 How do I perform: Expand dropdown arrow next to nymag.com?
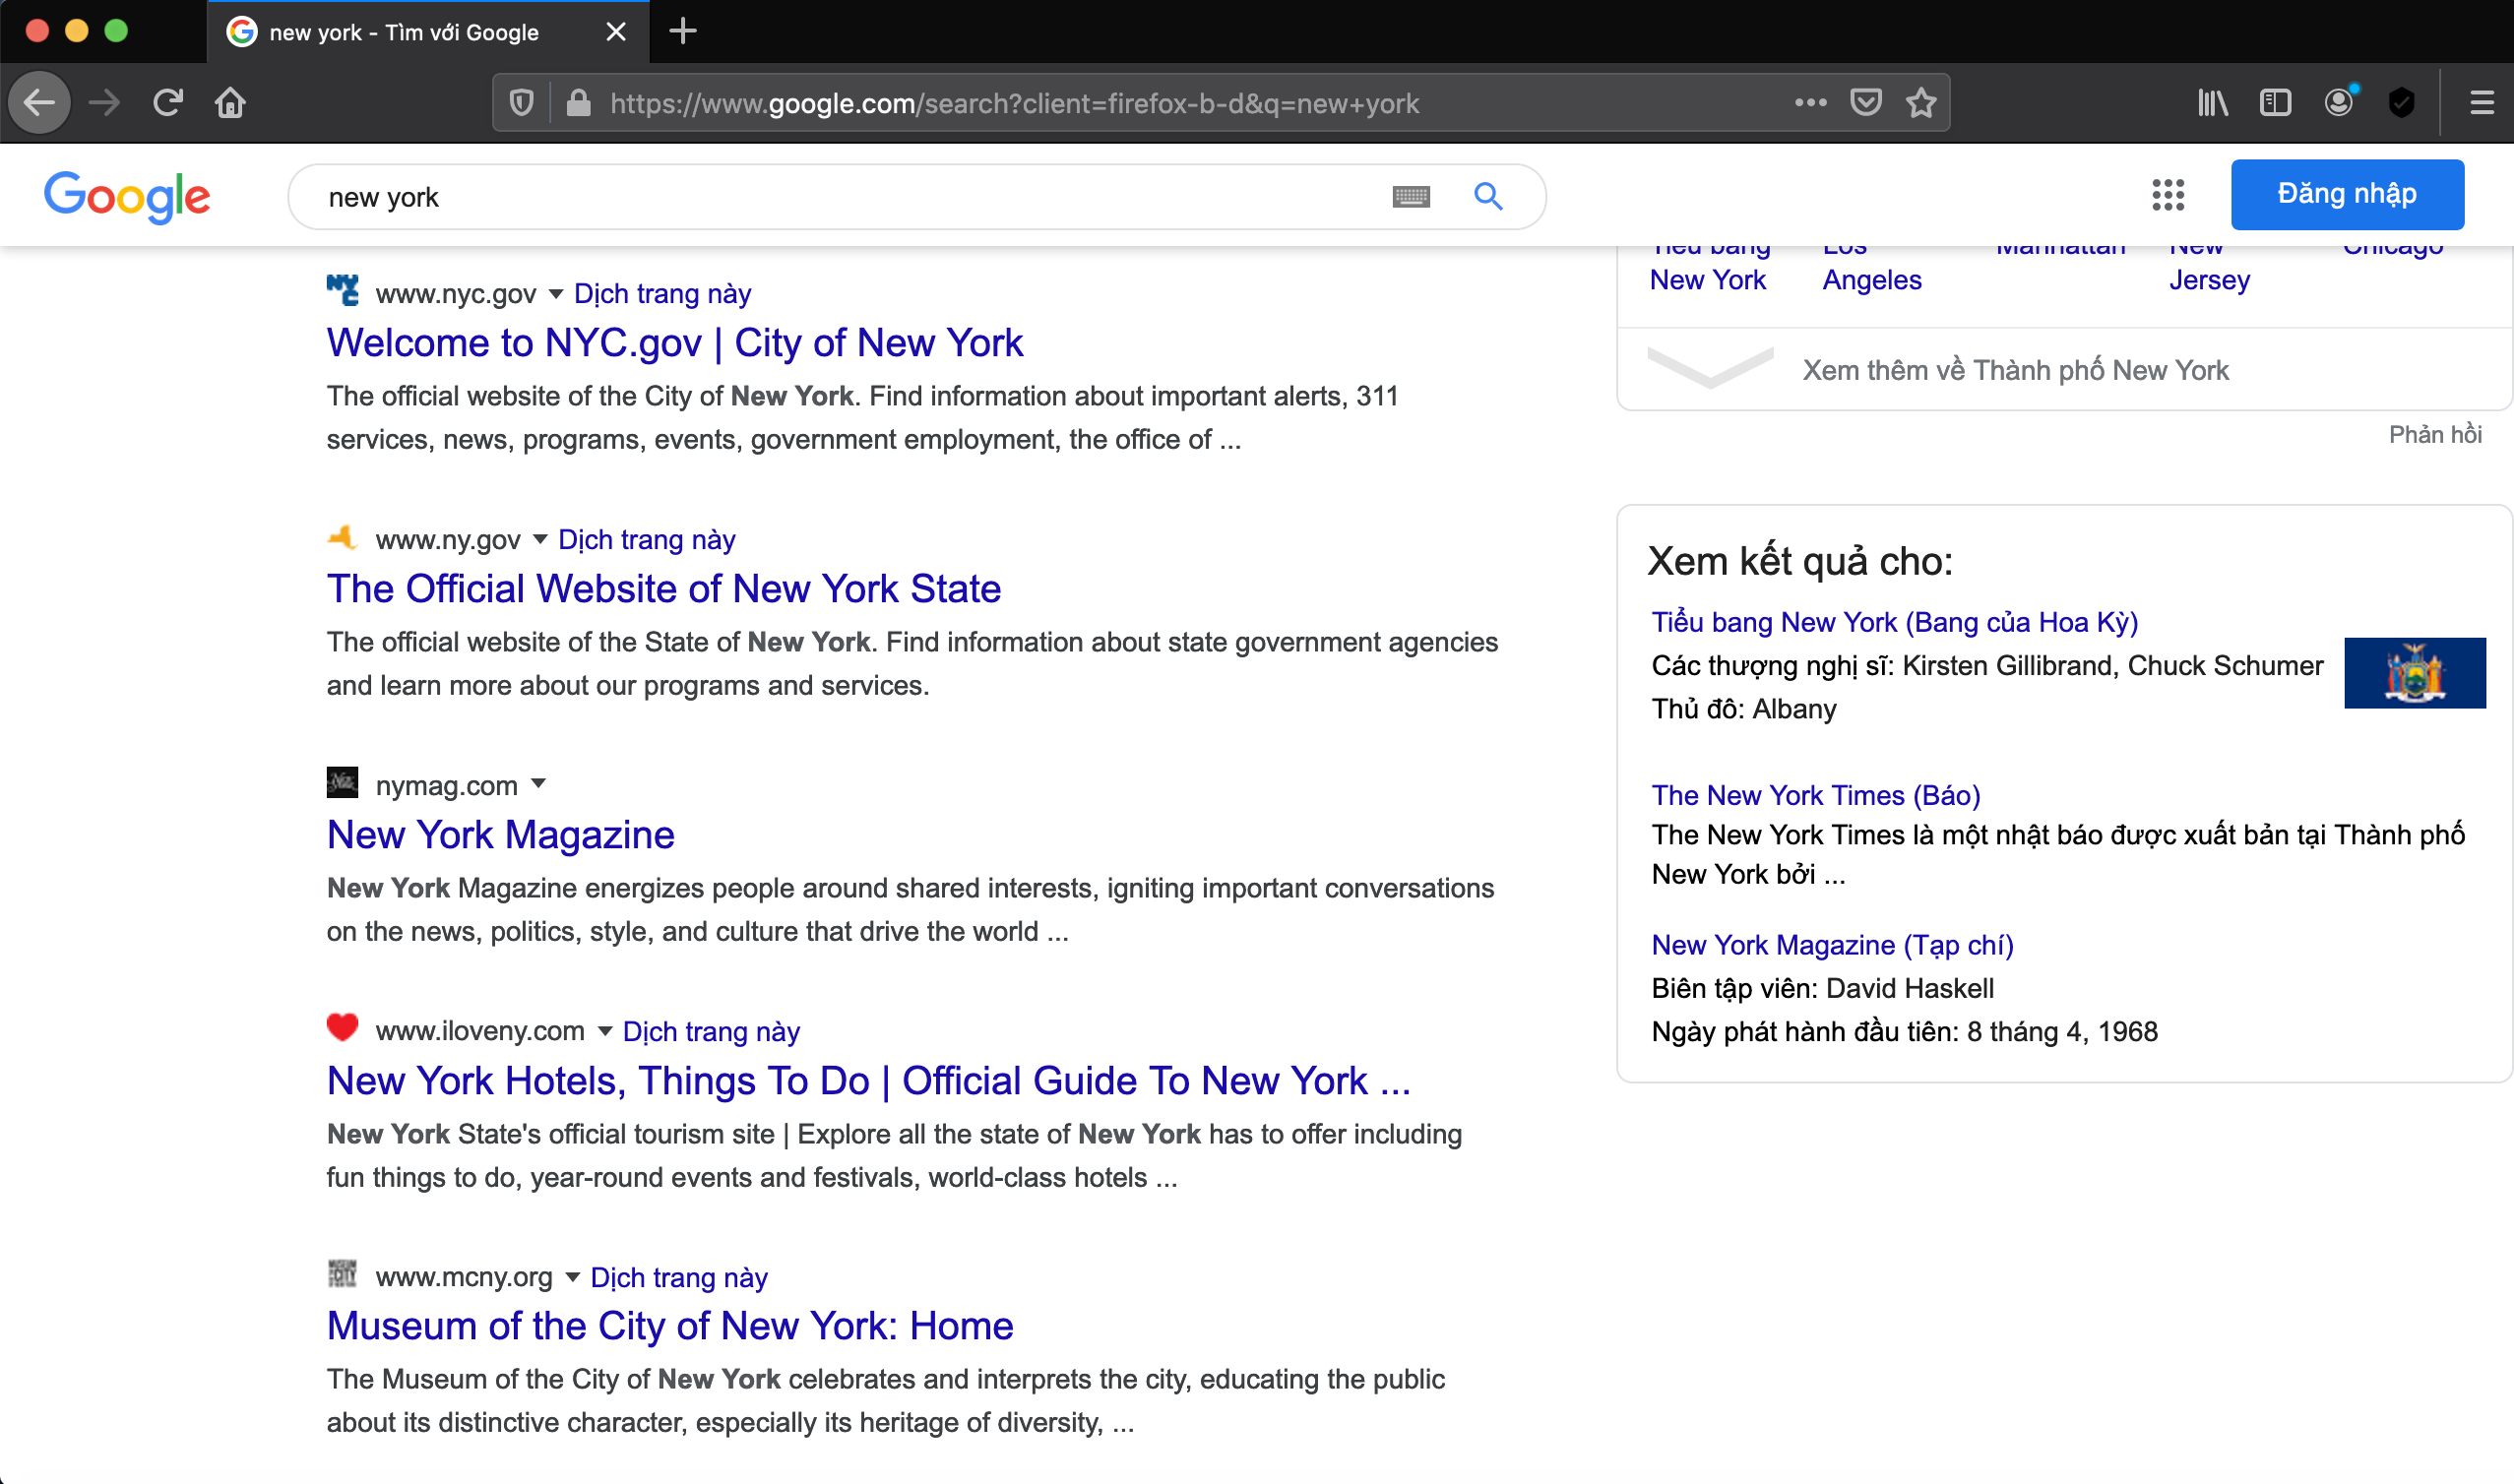point(539,784)
